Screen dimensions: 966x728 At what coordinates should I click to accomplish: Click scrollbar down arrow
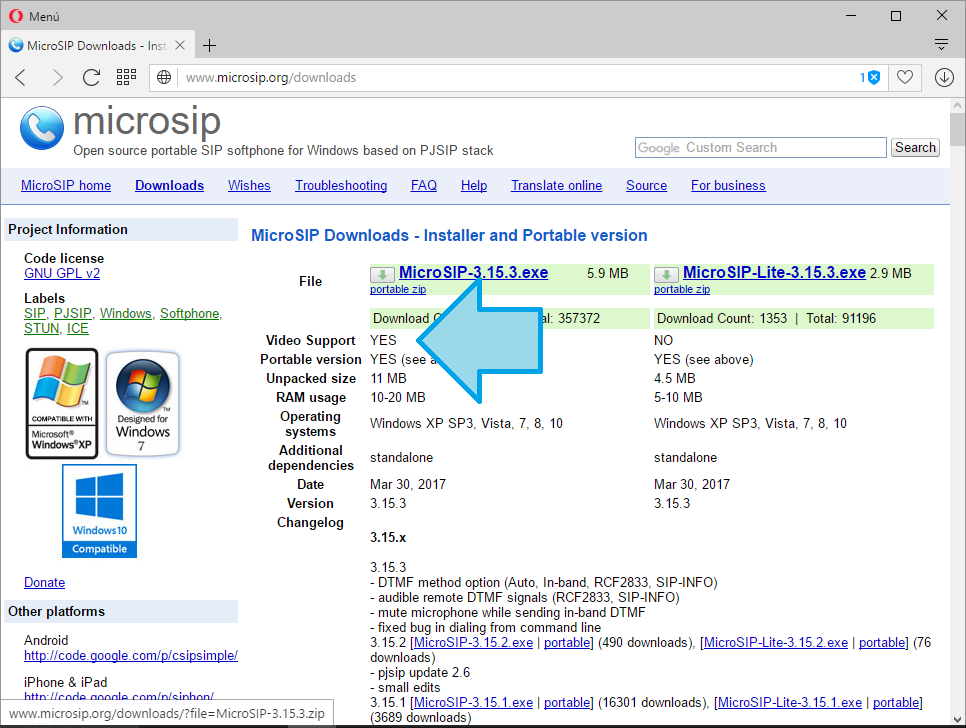pyautogui.click(x=957, y=719)
